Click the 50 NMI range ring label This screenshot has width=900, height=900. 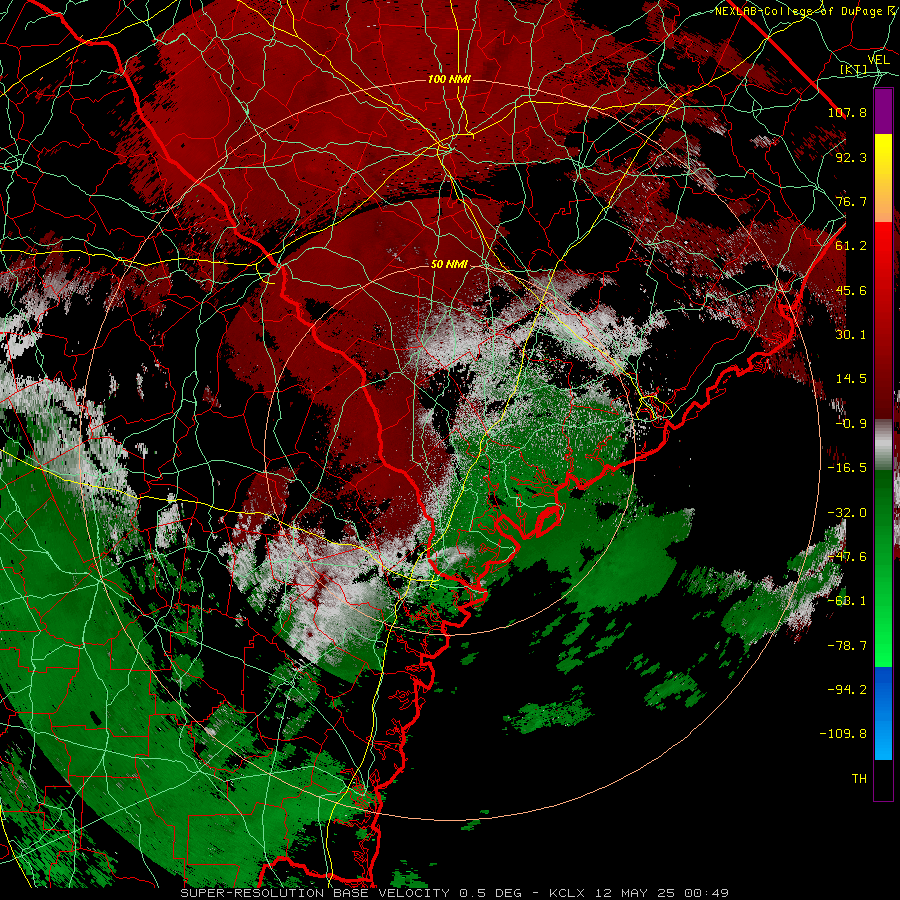[x=449, y=265]
